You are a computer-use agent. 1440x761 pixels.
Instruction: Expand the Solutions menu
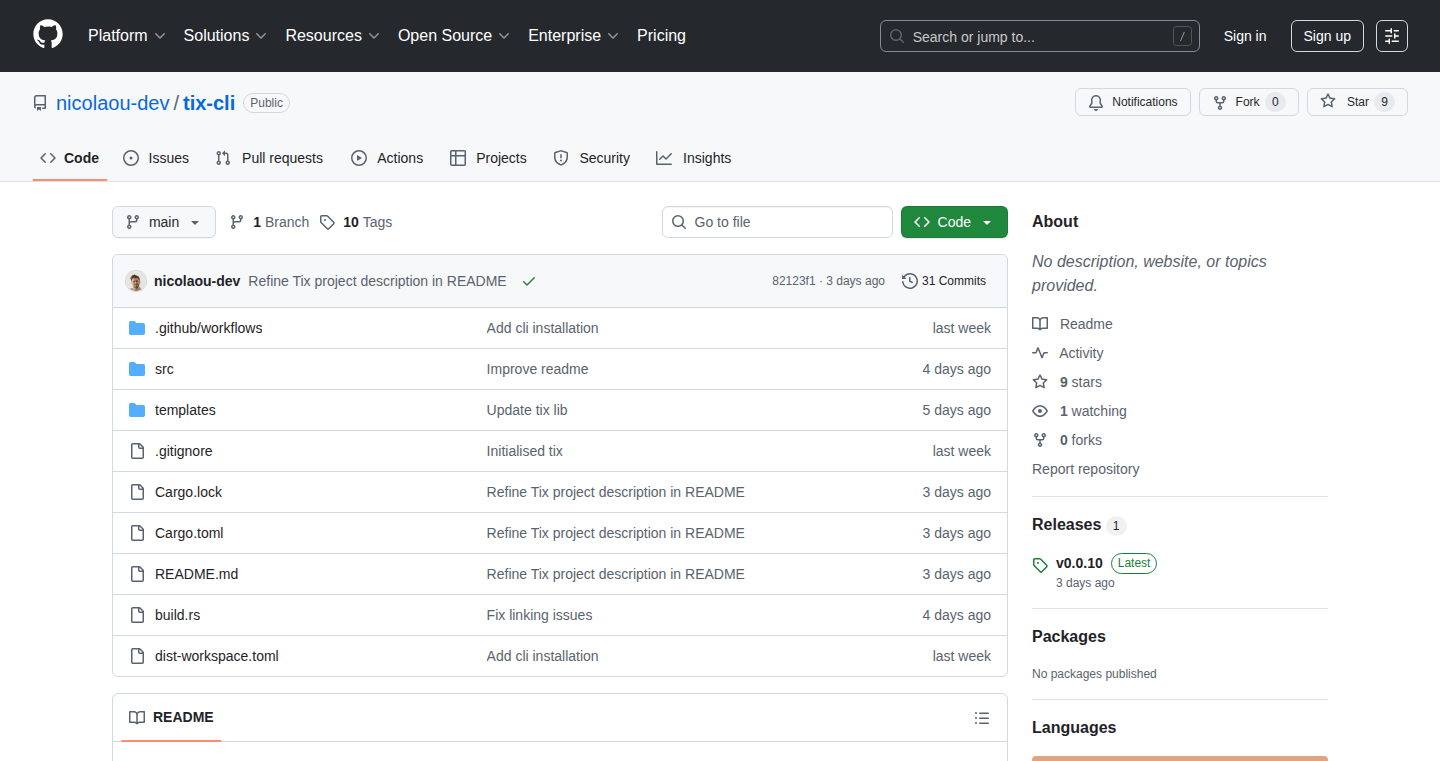(x=225, y=35)
